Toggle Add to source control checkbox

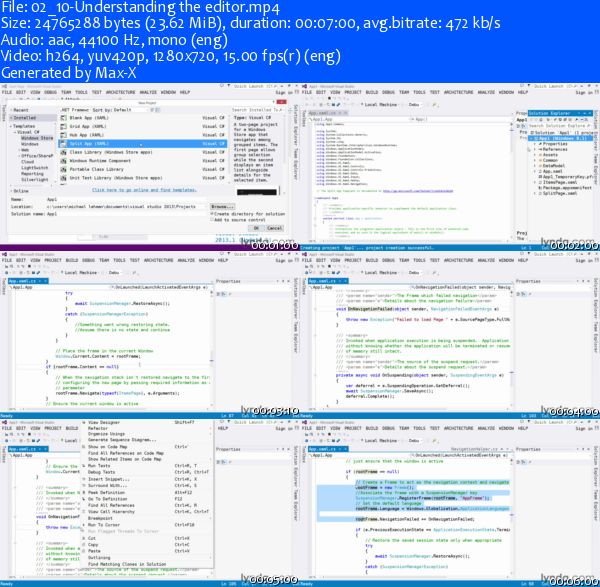pos(212,220)
